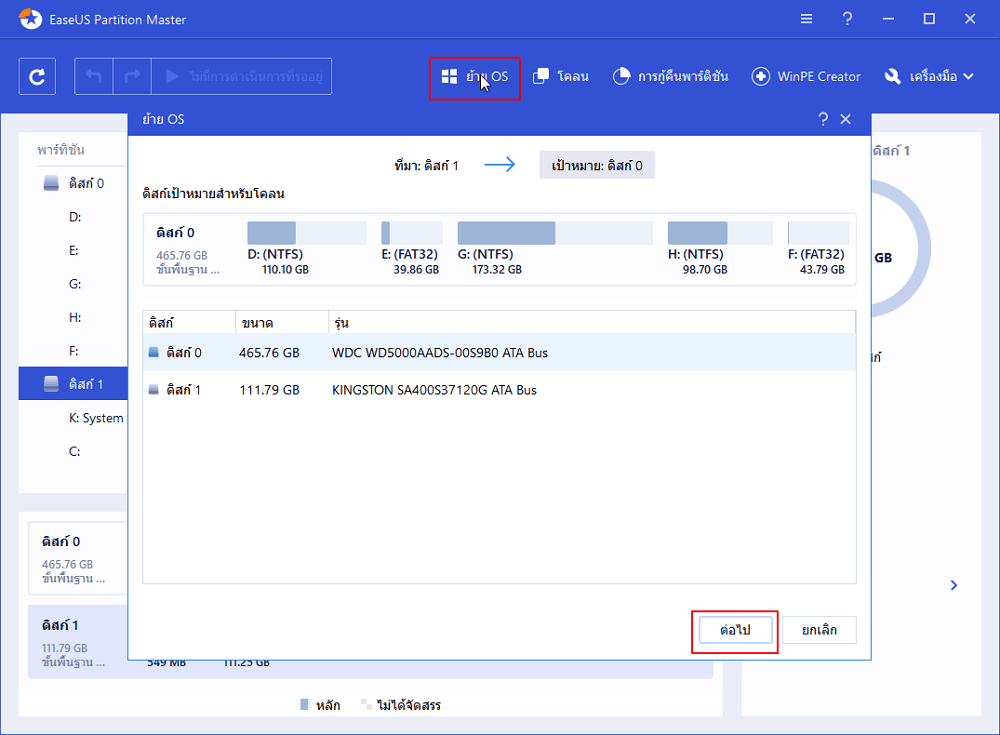Close the ย้าย OS dialog
This screenshot has height=735, width=1000.
click(x=846, y=119)
